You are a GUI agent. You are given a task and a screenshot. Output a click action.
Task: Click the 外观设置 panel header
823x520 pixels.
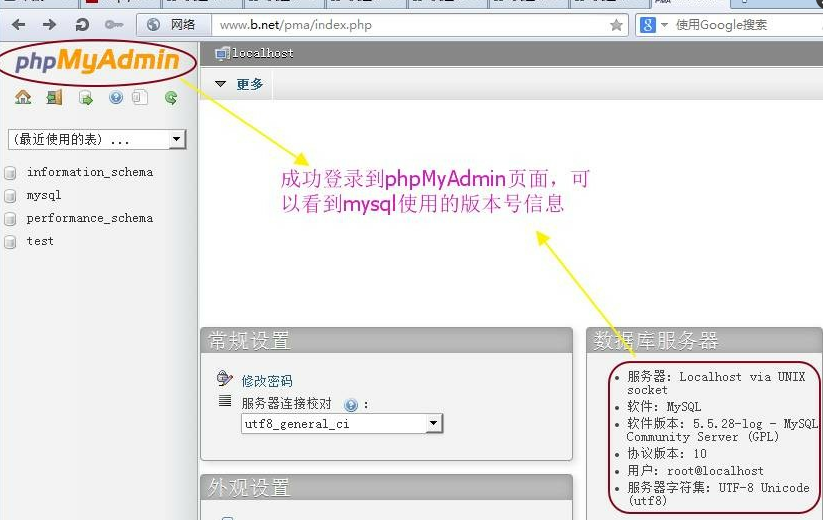[386, 487]
